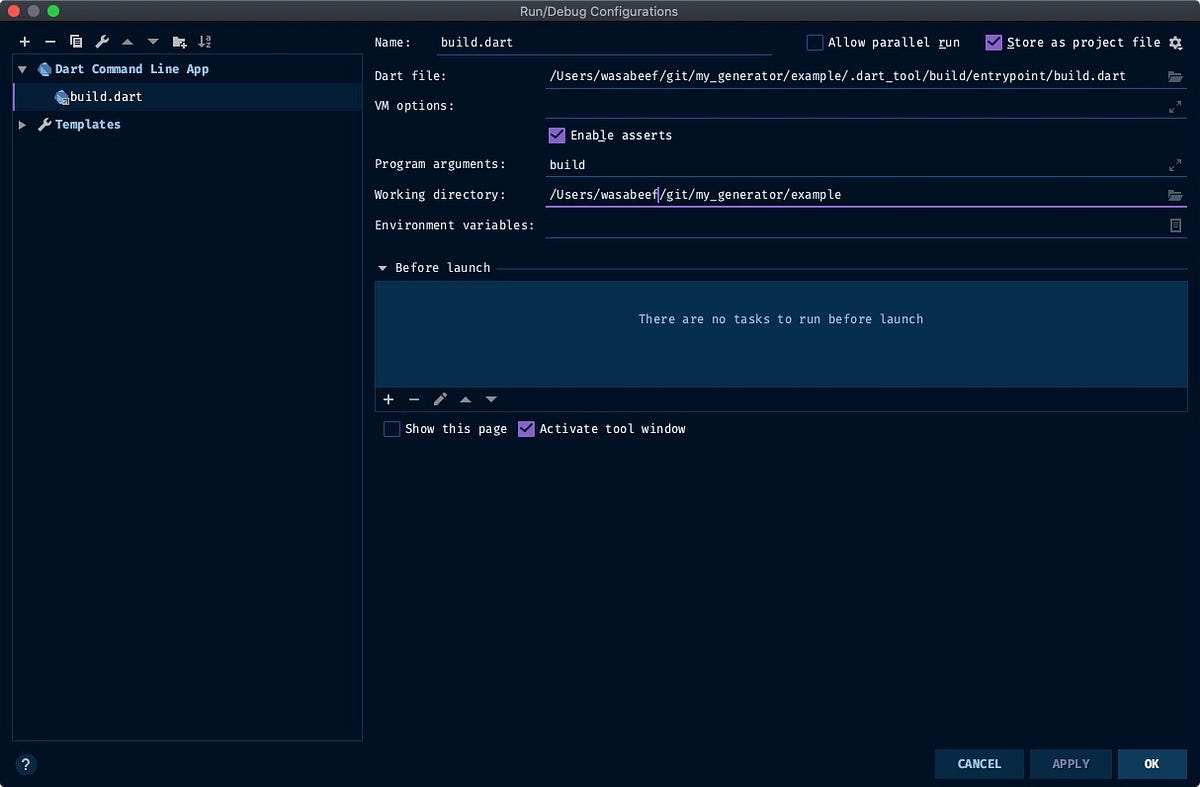Image resolution: width=1200 pixels, height=787 pixels.
Task: Expand the Templates tree node
Action: point(23,124)
